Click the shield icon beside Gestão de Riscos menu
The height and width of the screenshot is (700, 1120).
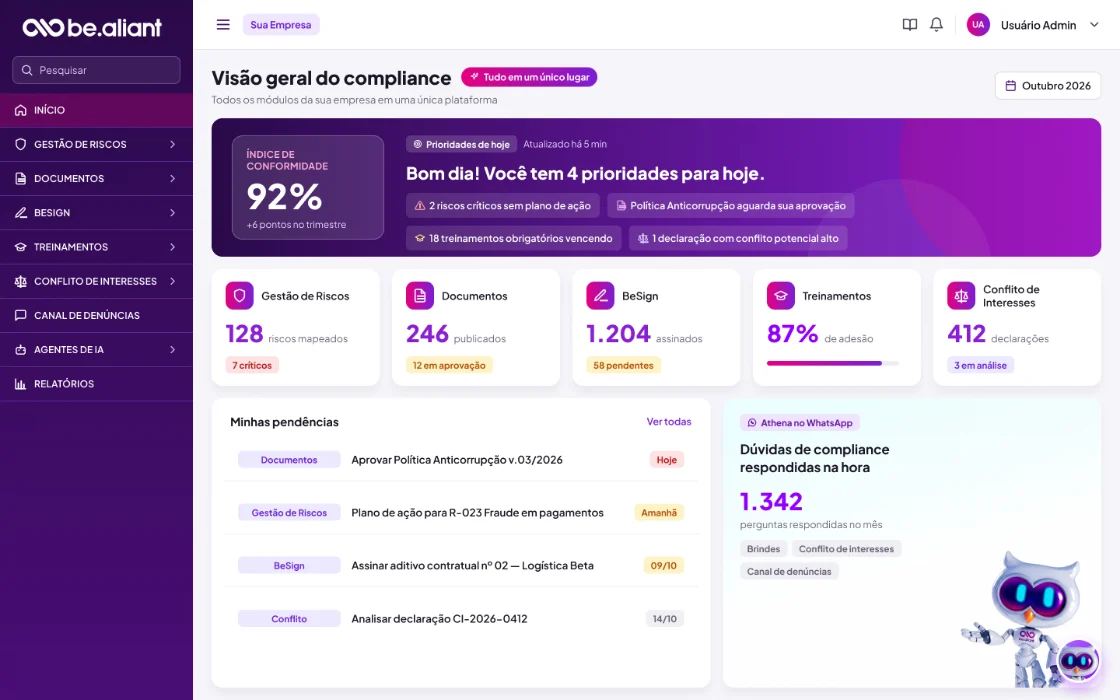(x=21, y=144)
